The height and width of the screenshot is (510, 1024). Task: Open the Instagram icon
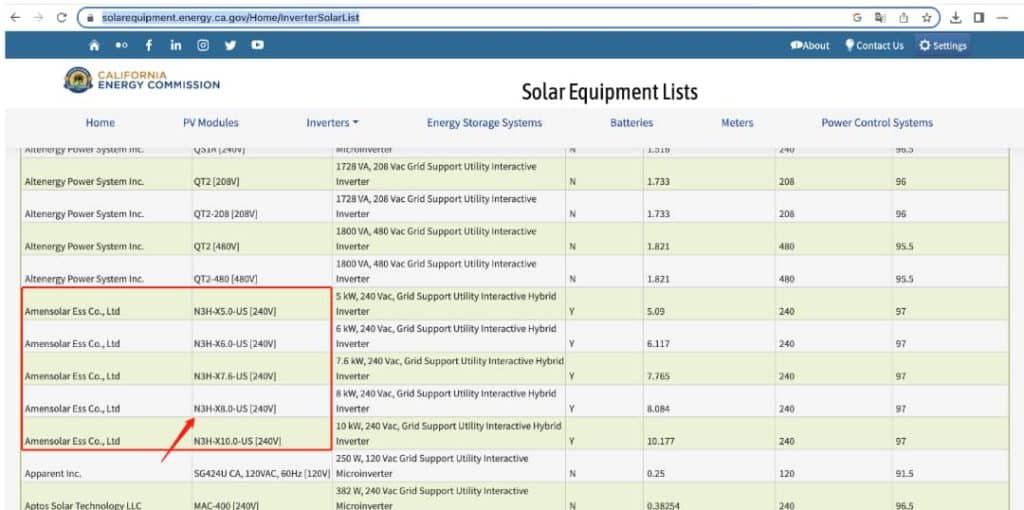(203, 45)
